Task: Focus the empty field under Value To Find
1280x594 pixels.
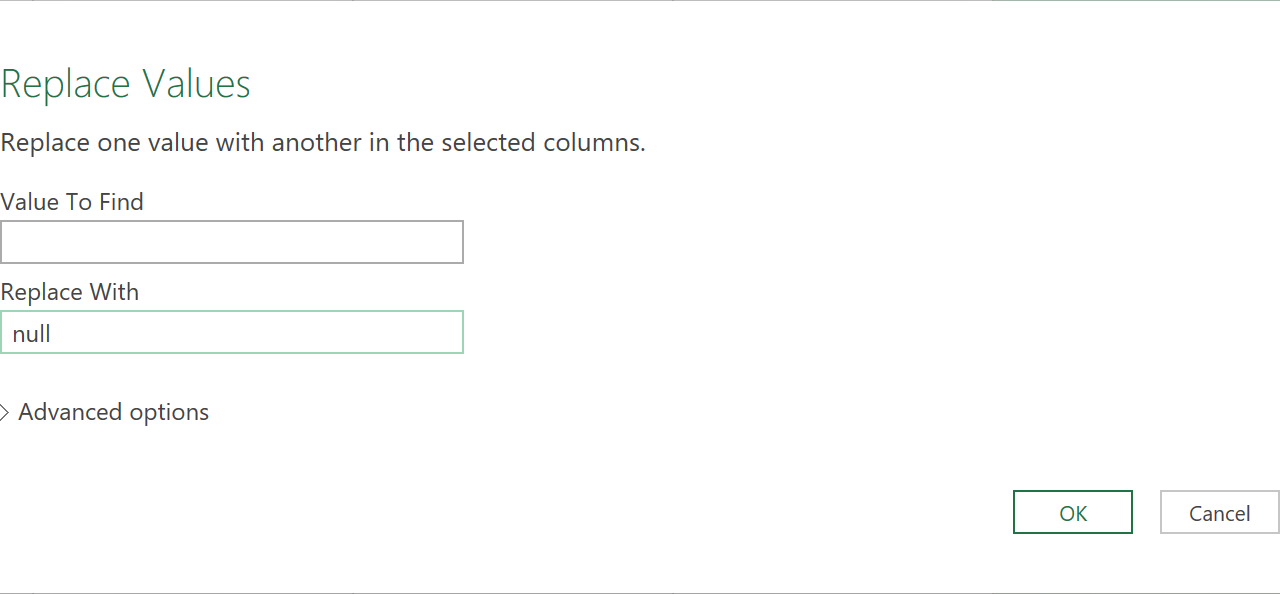Action: pos(232,242)
